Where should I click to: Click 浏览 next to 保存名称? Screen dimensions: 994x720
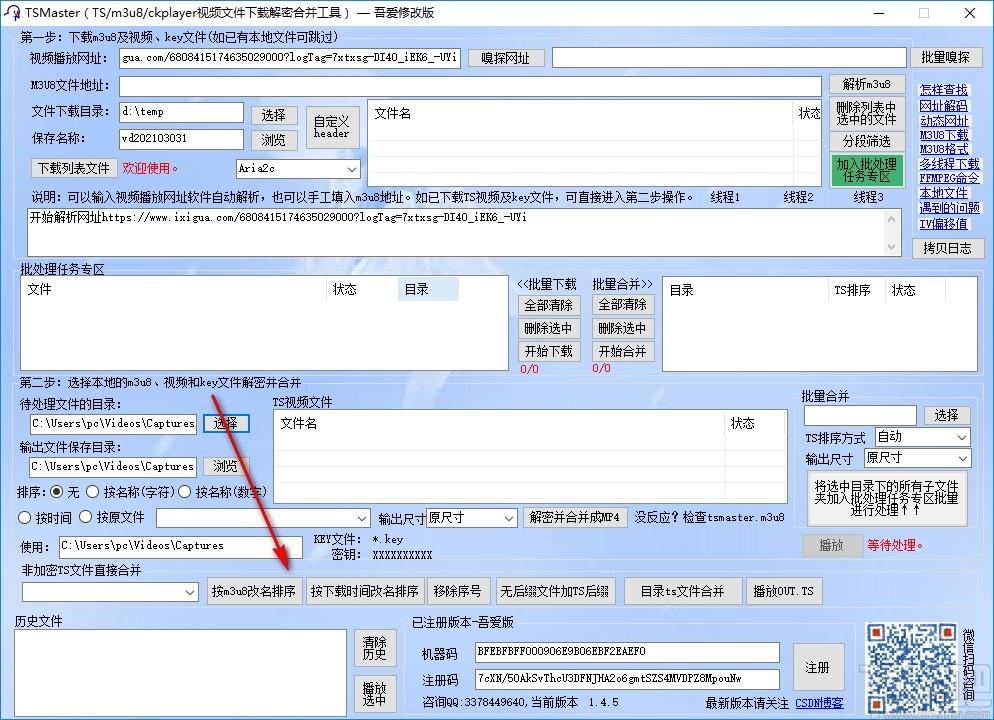coord(273,139)
